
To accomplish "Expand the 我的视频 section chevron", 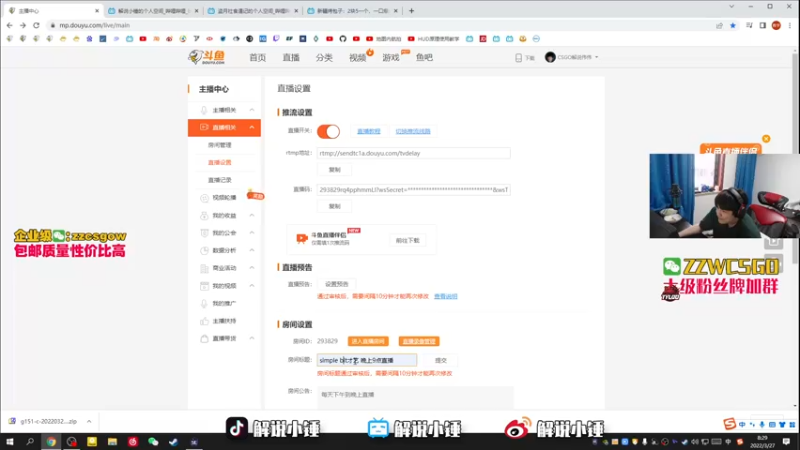I will pyautogui.click(x=252, y=286).
